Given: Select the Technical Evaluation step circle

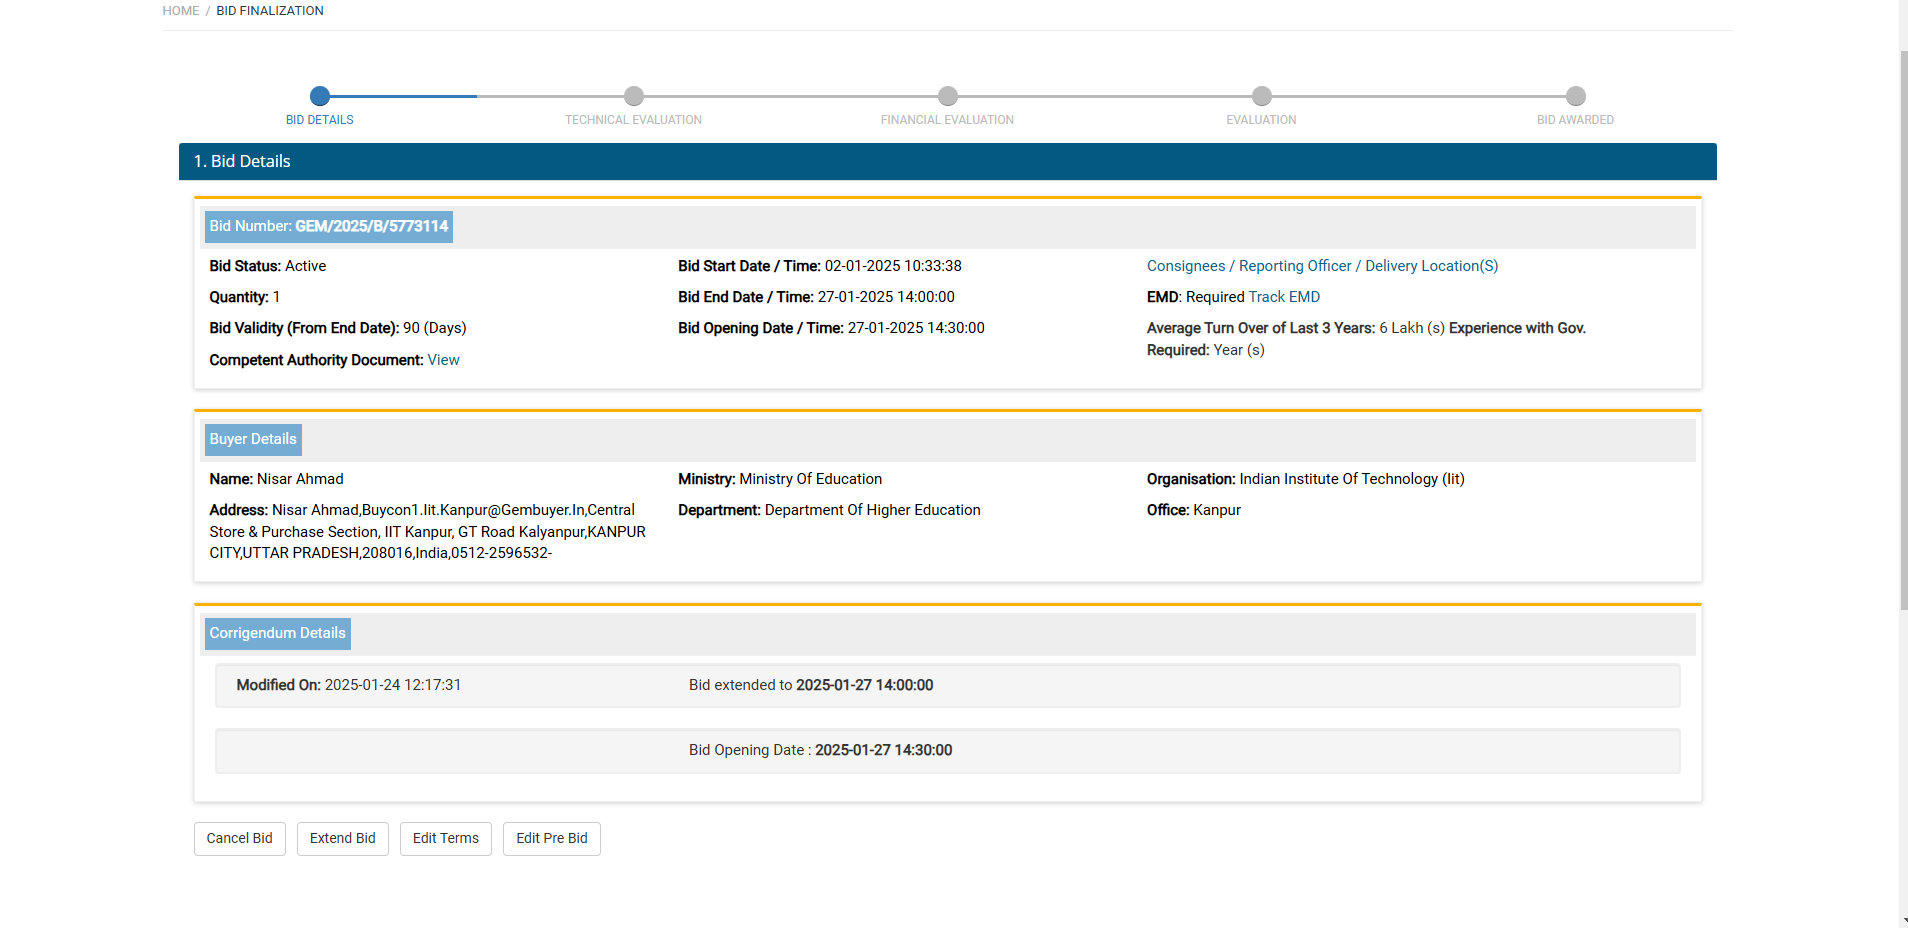Looking at the screenshot, I should [x=634, y=96].
